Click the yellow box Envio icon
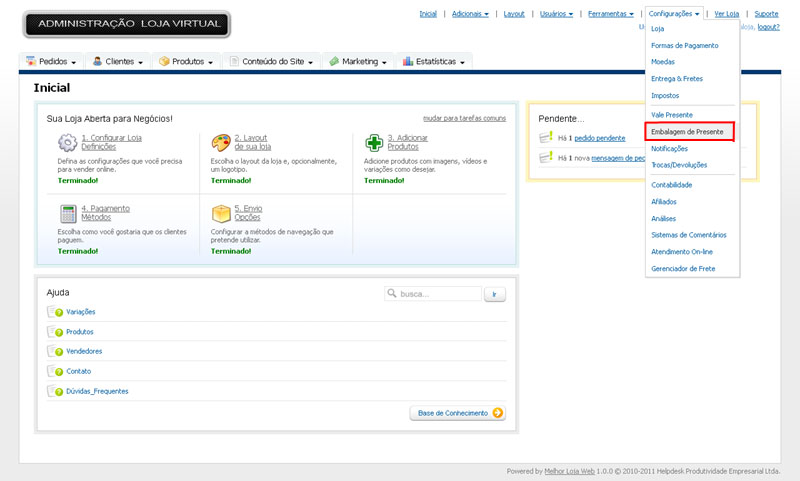Viewport: 800px width, 481px height. (221, 213)
